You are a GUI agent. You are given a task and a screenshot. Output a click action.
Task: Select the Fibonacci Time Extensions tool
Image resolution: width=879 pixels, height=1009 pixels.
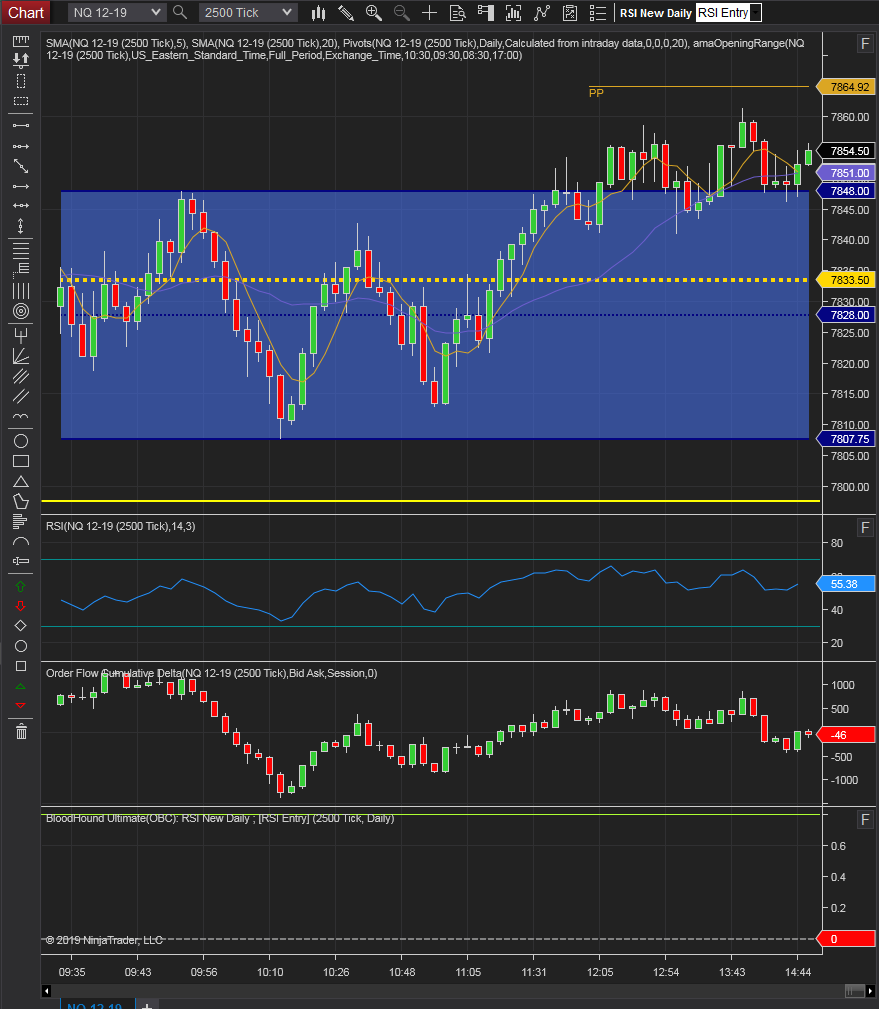click(x=21, y=291)
